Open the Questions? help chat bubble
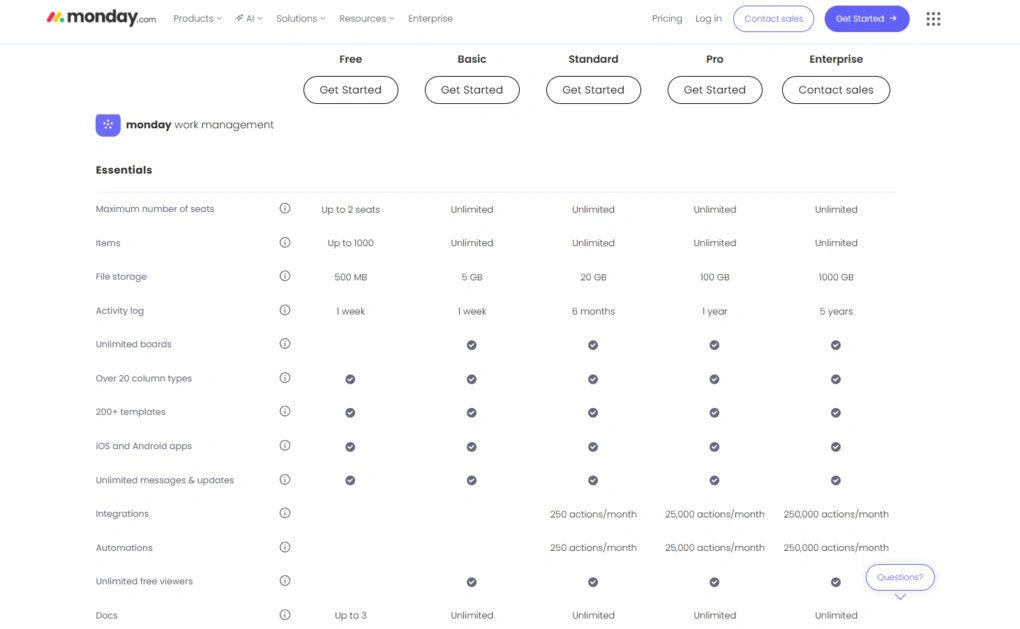1020x629 pixels. click(x=900, y=577)
